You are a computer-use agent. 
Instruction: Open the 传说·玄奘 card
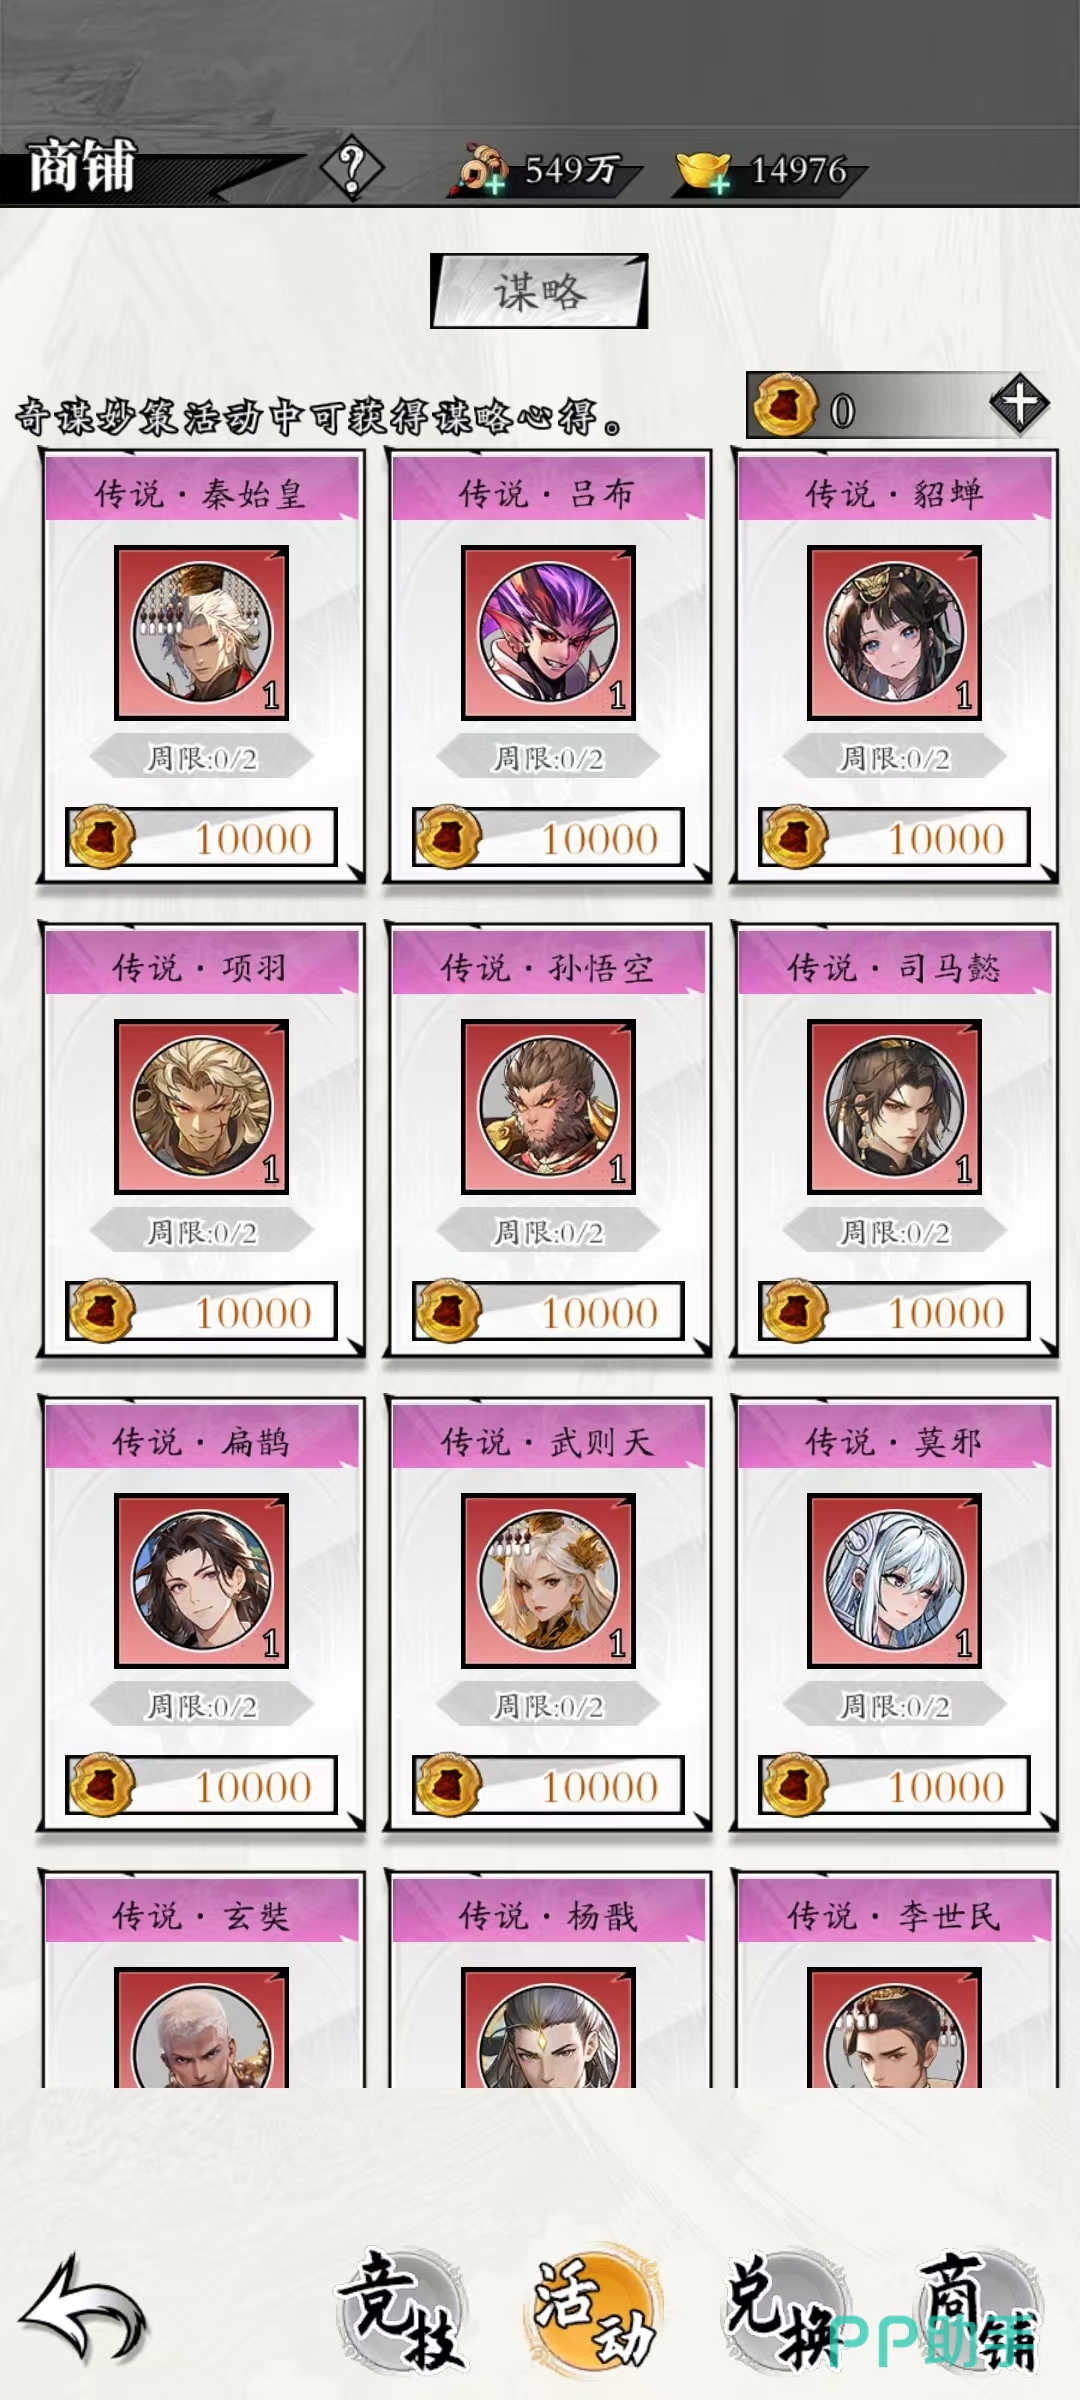201,1980
